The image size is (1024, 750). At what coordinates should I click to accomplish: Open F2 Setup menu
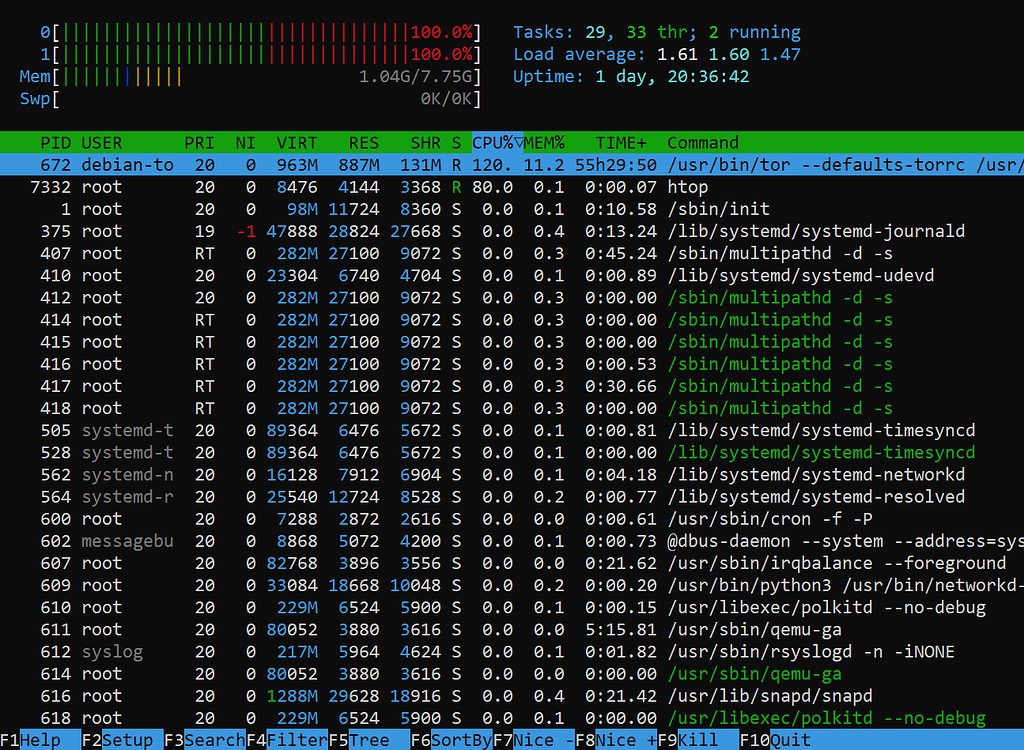point(118,740)
